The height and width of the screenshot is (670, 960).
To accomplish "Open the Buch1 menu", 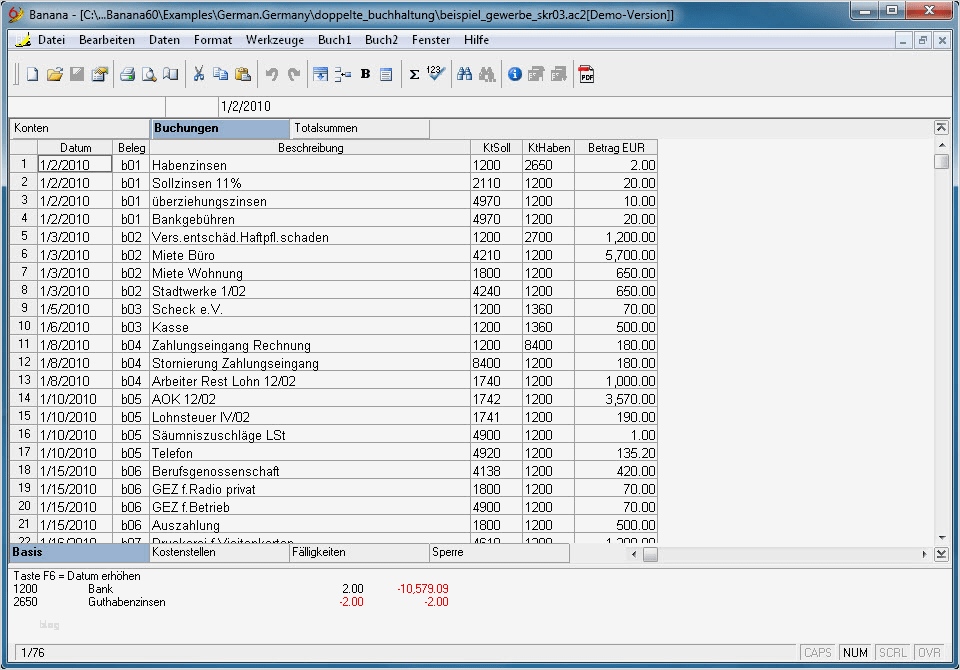I will 334,40.
